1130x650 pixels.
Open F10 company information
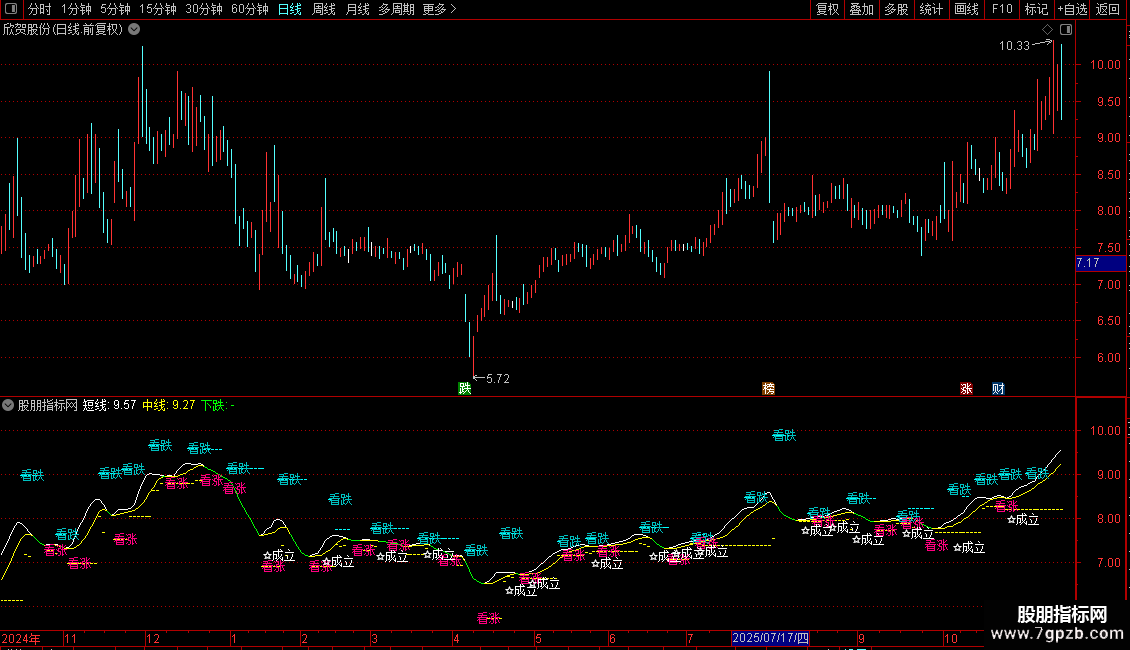pos(1002,9)
